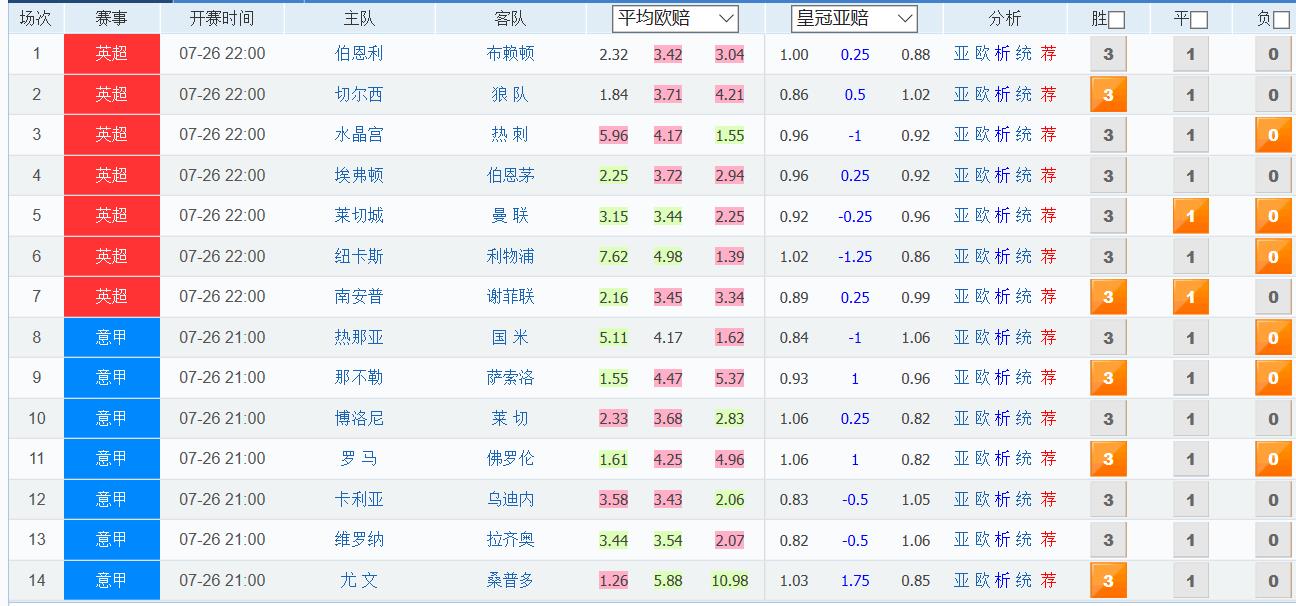
Task: Toggle draw pick 1 for 伯恩利 match
Action: (1190, 55)
